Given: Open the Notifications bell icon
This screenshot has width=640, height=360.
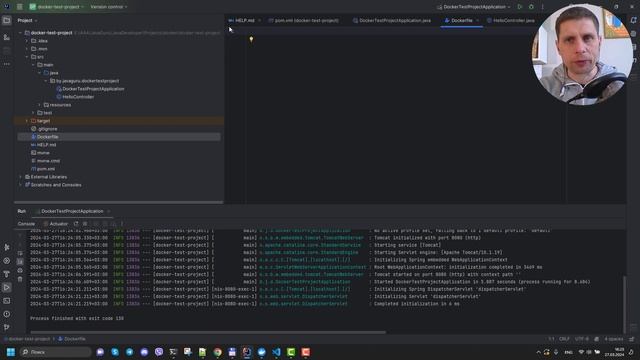Looking at the screenshot, I should click(633, 20).
